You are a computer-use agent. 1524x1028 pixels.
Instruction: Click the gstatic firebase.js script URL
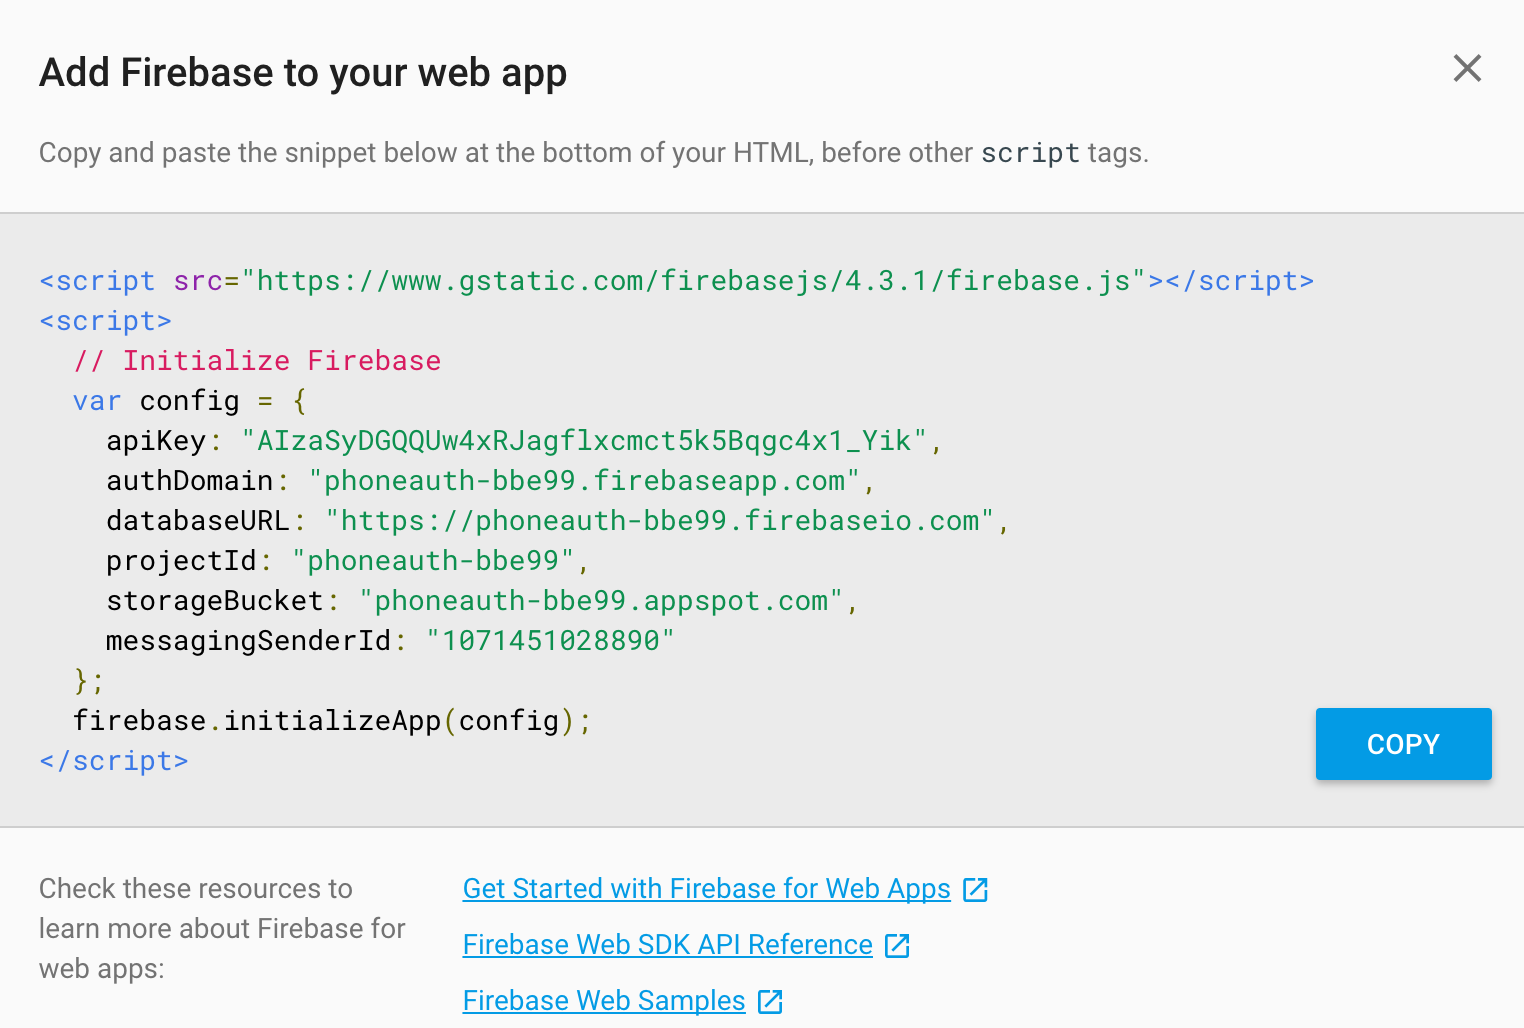tap(693, 281)
